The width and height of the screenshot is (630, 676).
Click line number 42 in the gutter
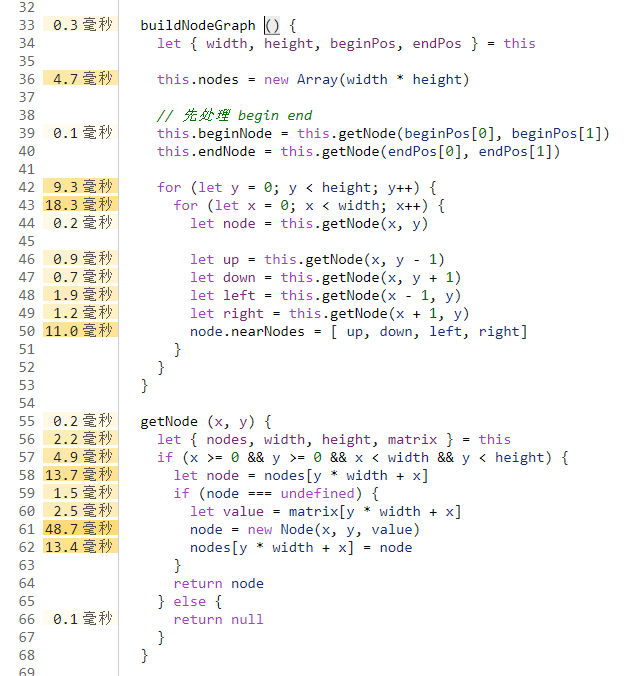[x=26, y=187]
